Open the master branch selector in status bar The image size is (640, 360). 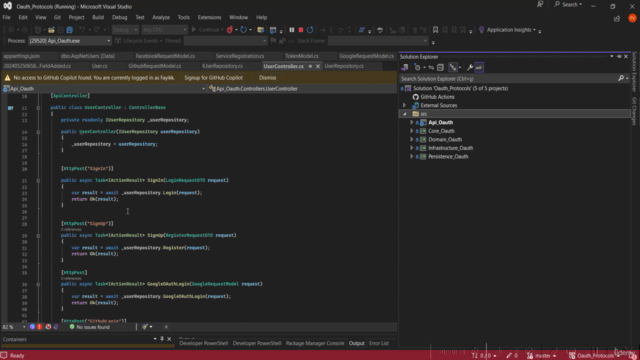point(541,356)
